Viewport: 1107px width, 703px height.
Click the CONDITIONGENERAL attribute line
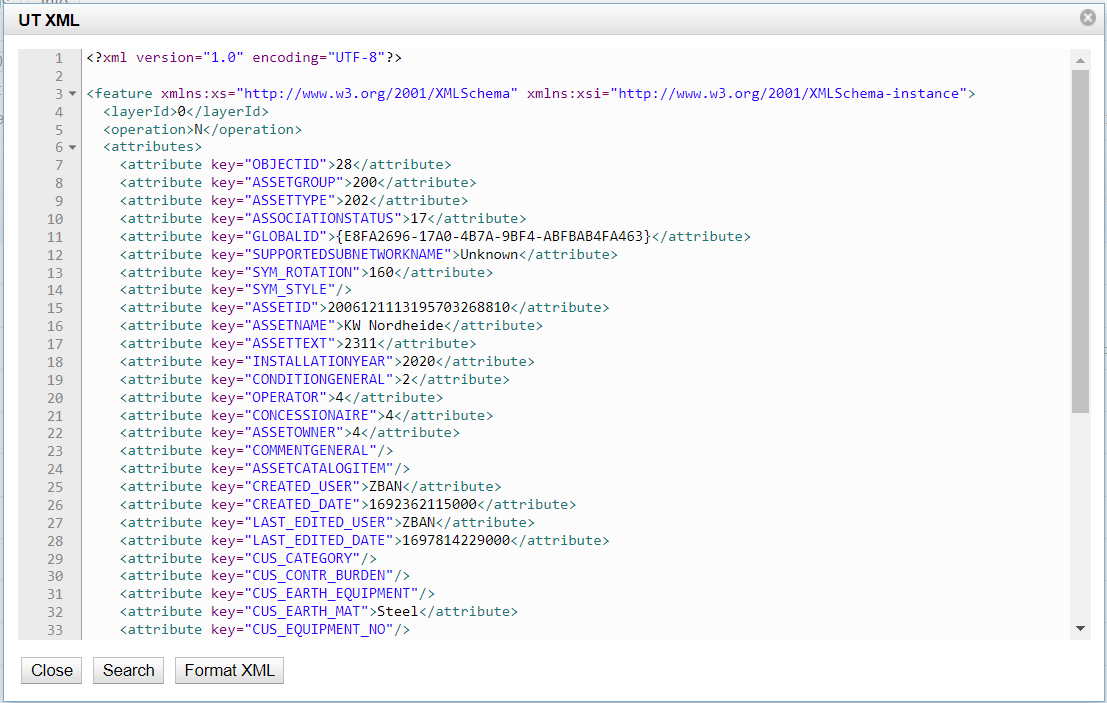tap(314, 380)
